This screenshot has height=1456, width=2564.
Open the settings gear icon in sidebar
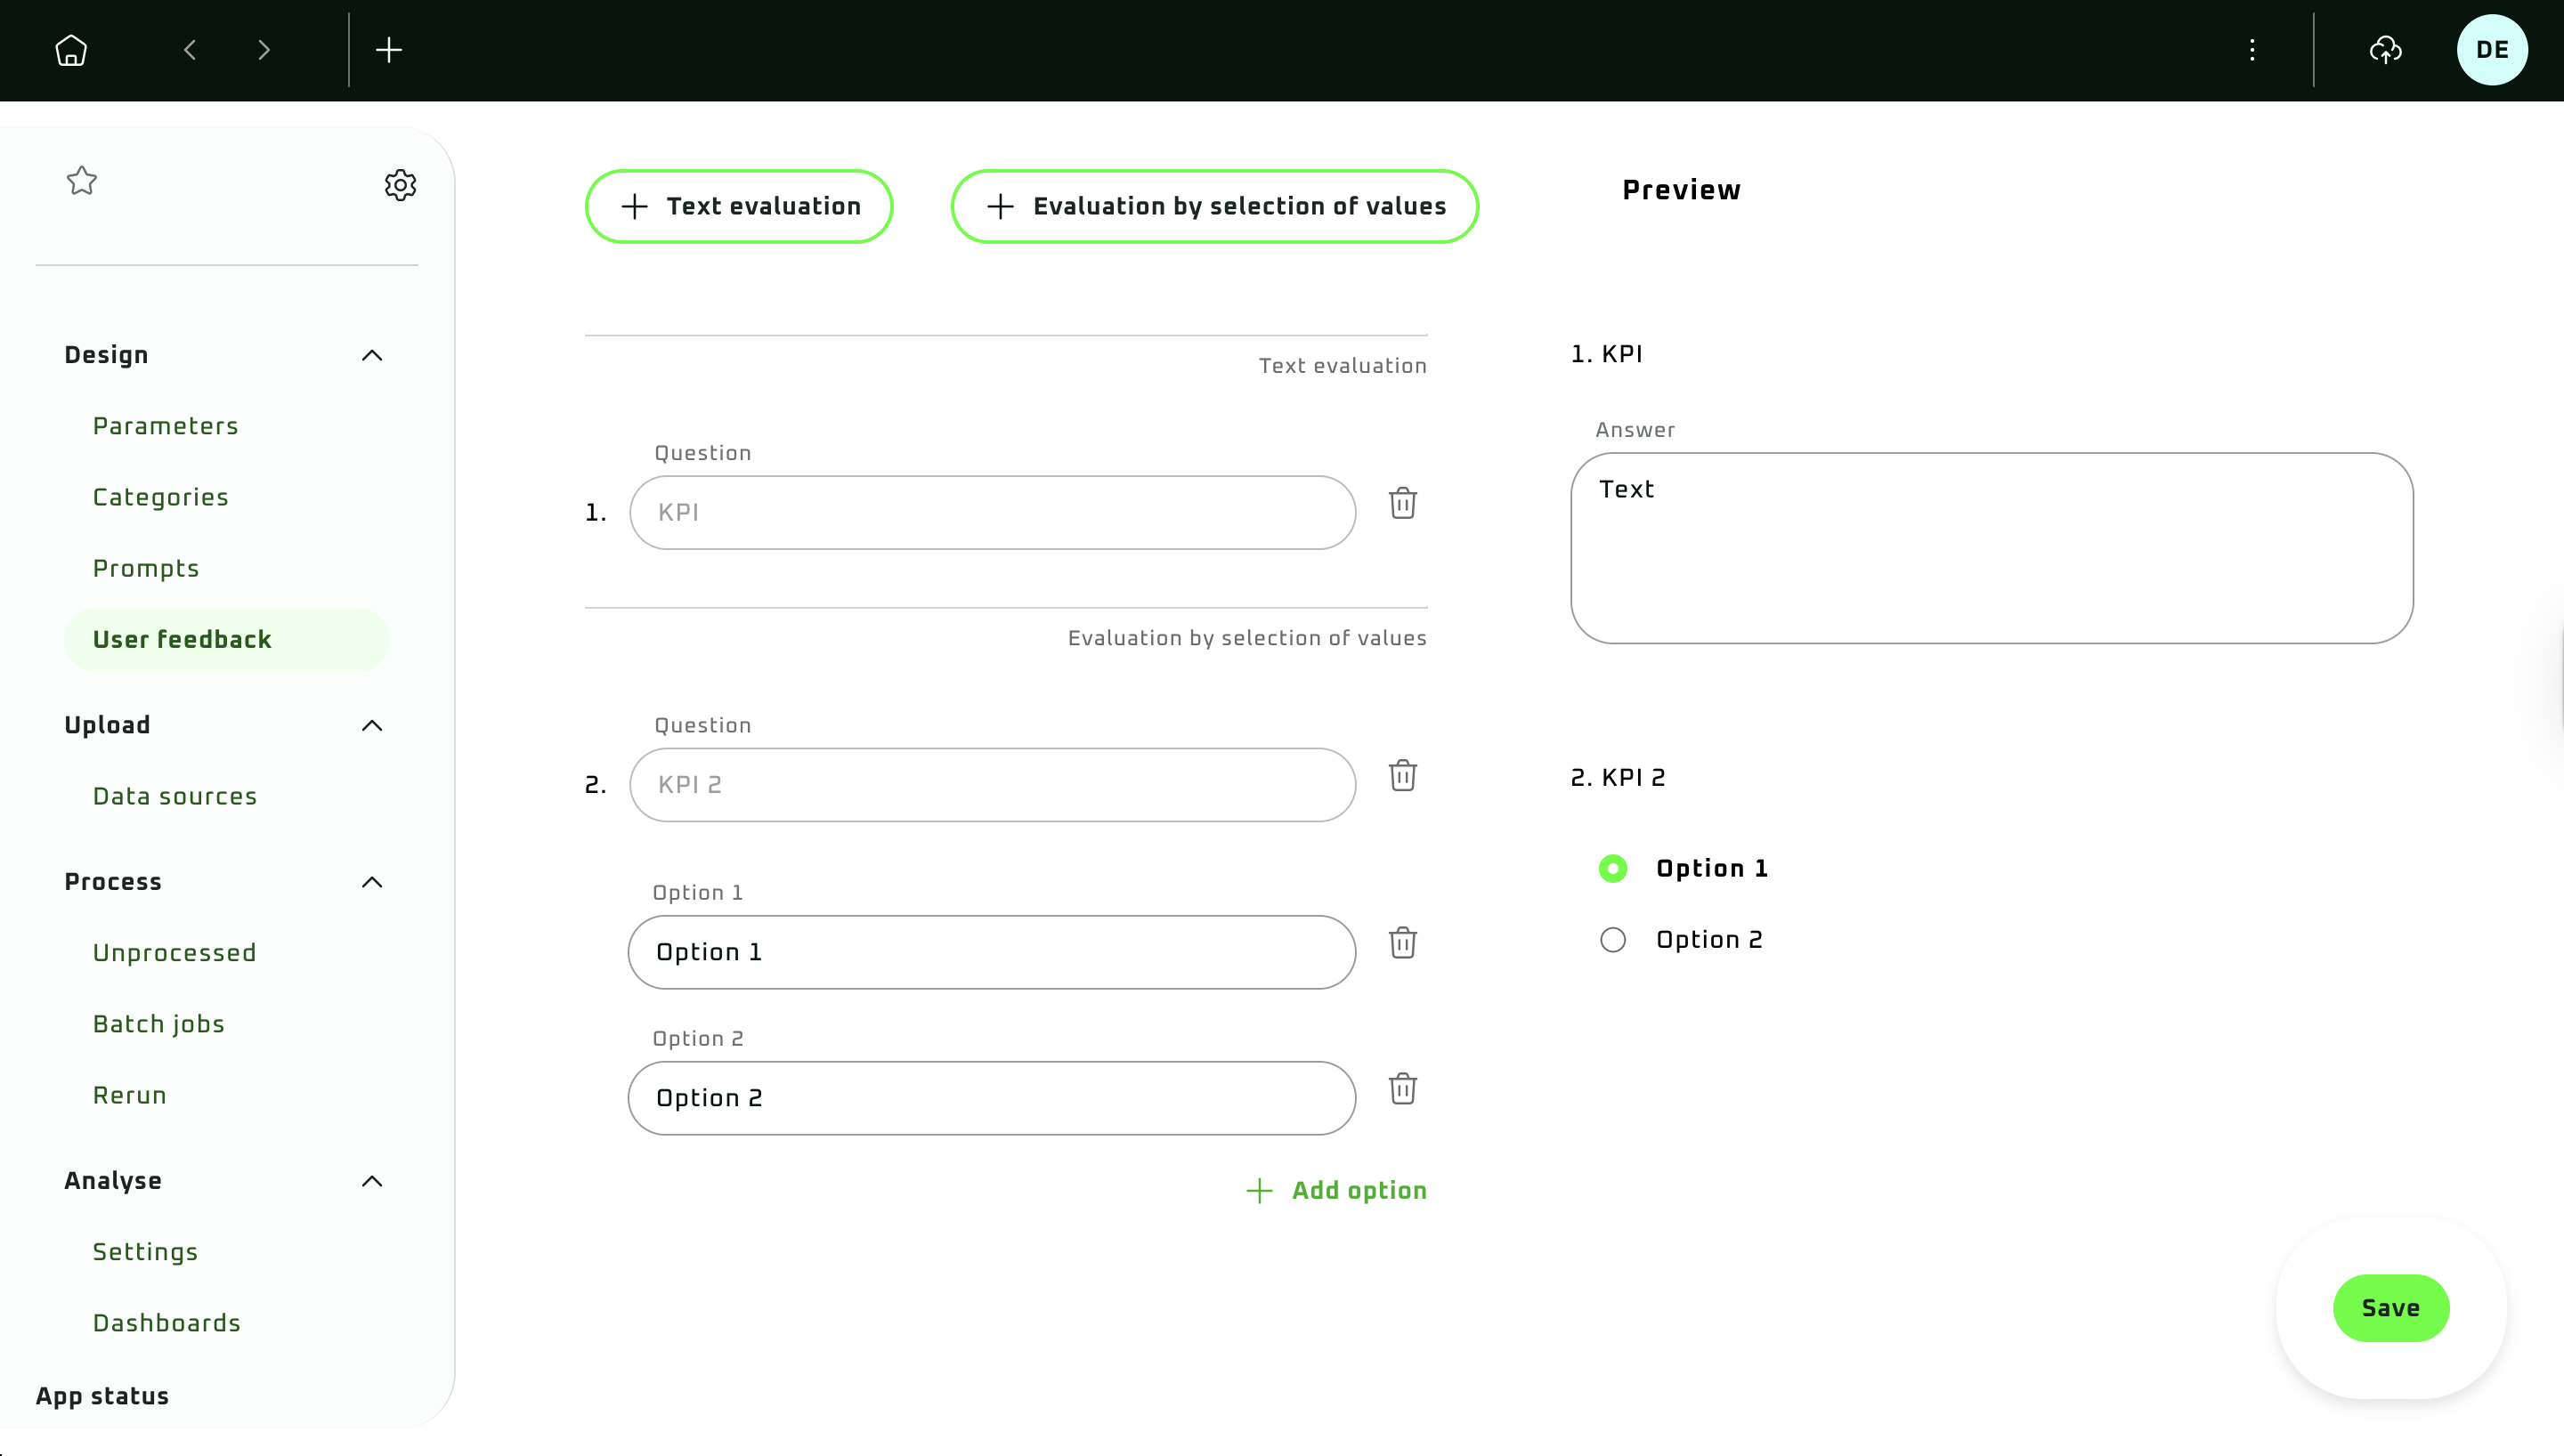pos(400,185)
